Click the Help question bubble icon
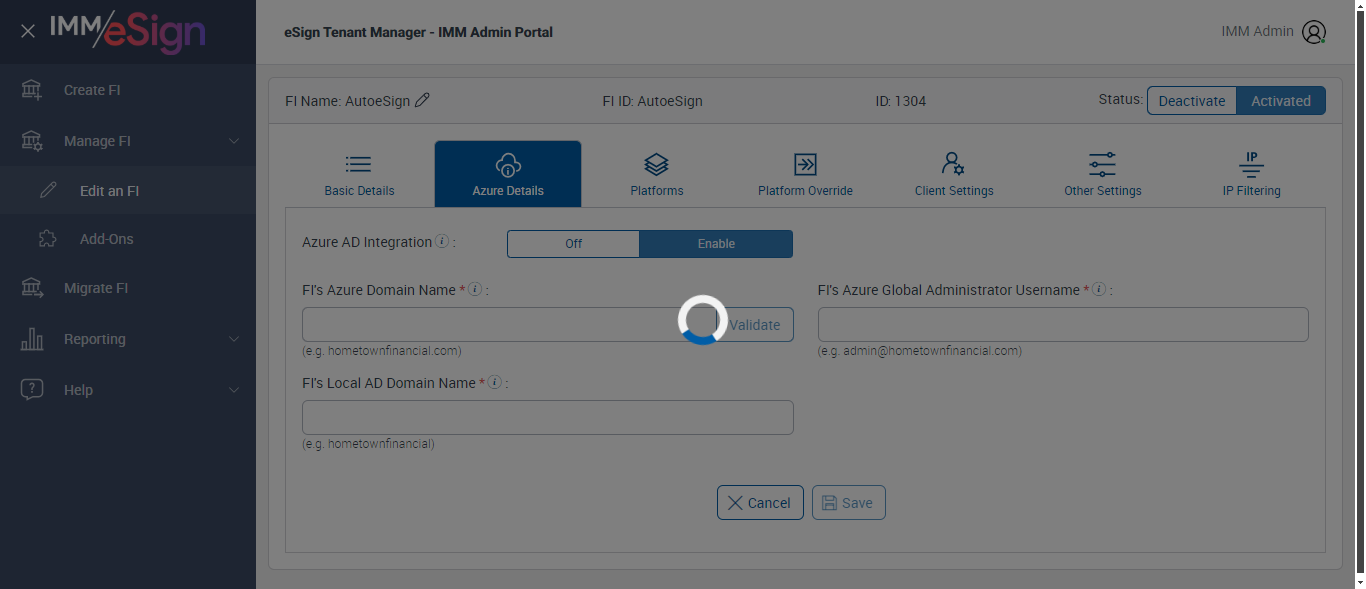The image size is (1366, 589). coord(32,390)
